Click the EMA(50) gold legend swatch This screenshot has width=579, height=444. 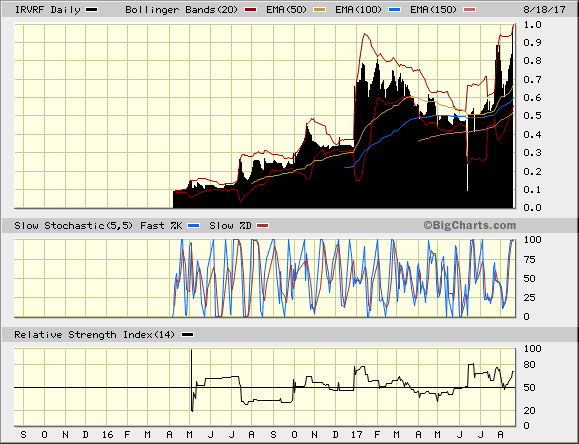tap(320, 10)
